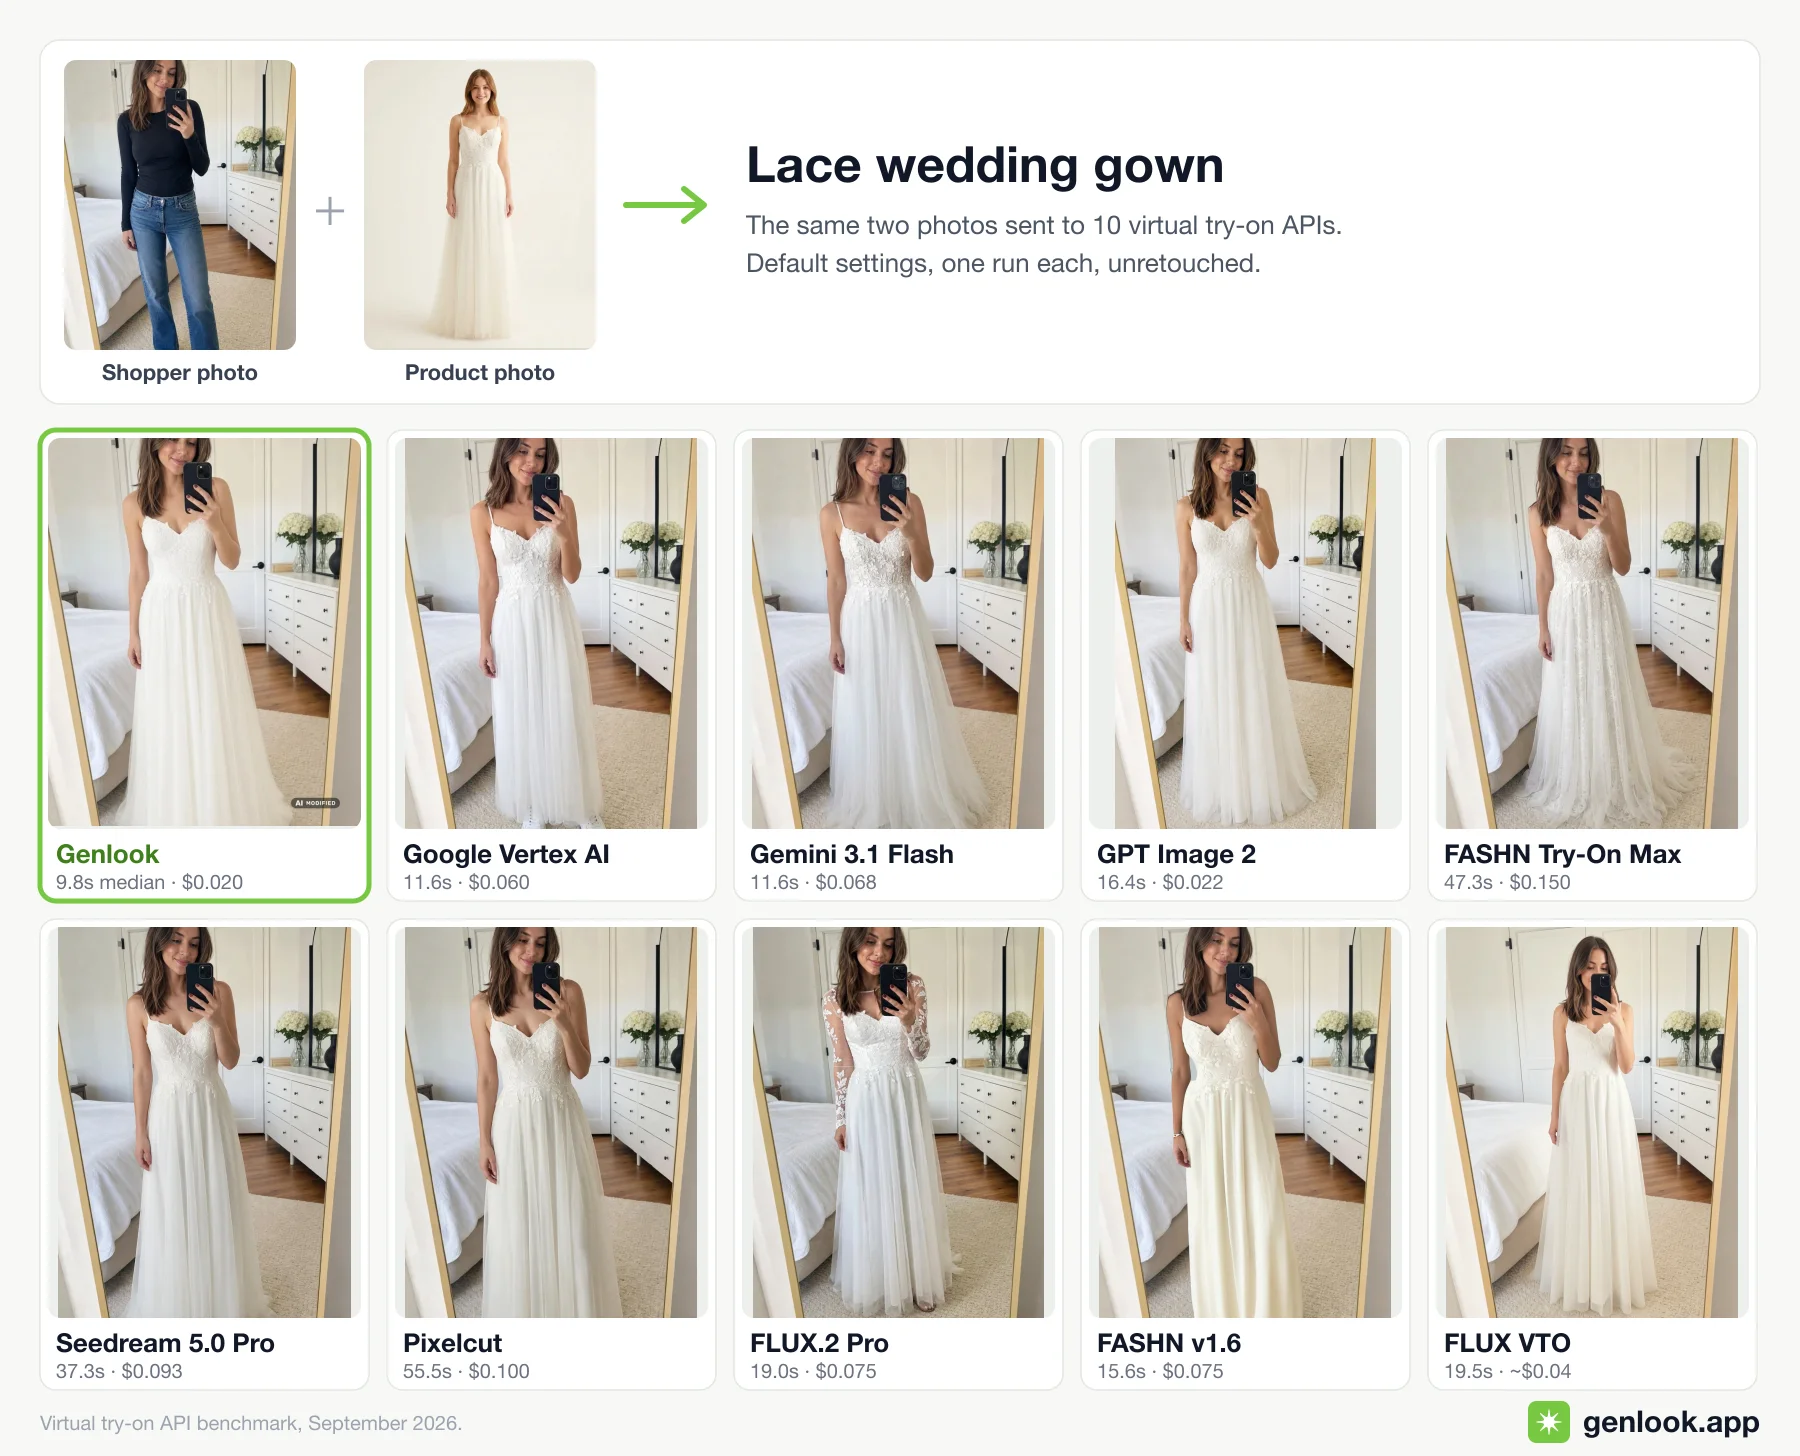1800x1456 pixels.
Task: Click the "11.6s · $0.068" text
Action: (813, 882)
